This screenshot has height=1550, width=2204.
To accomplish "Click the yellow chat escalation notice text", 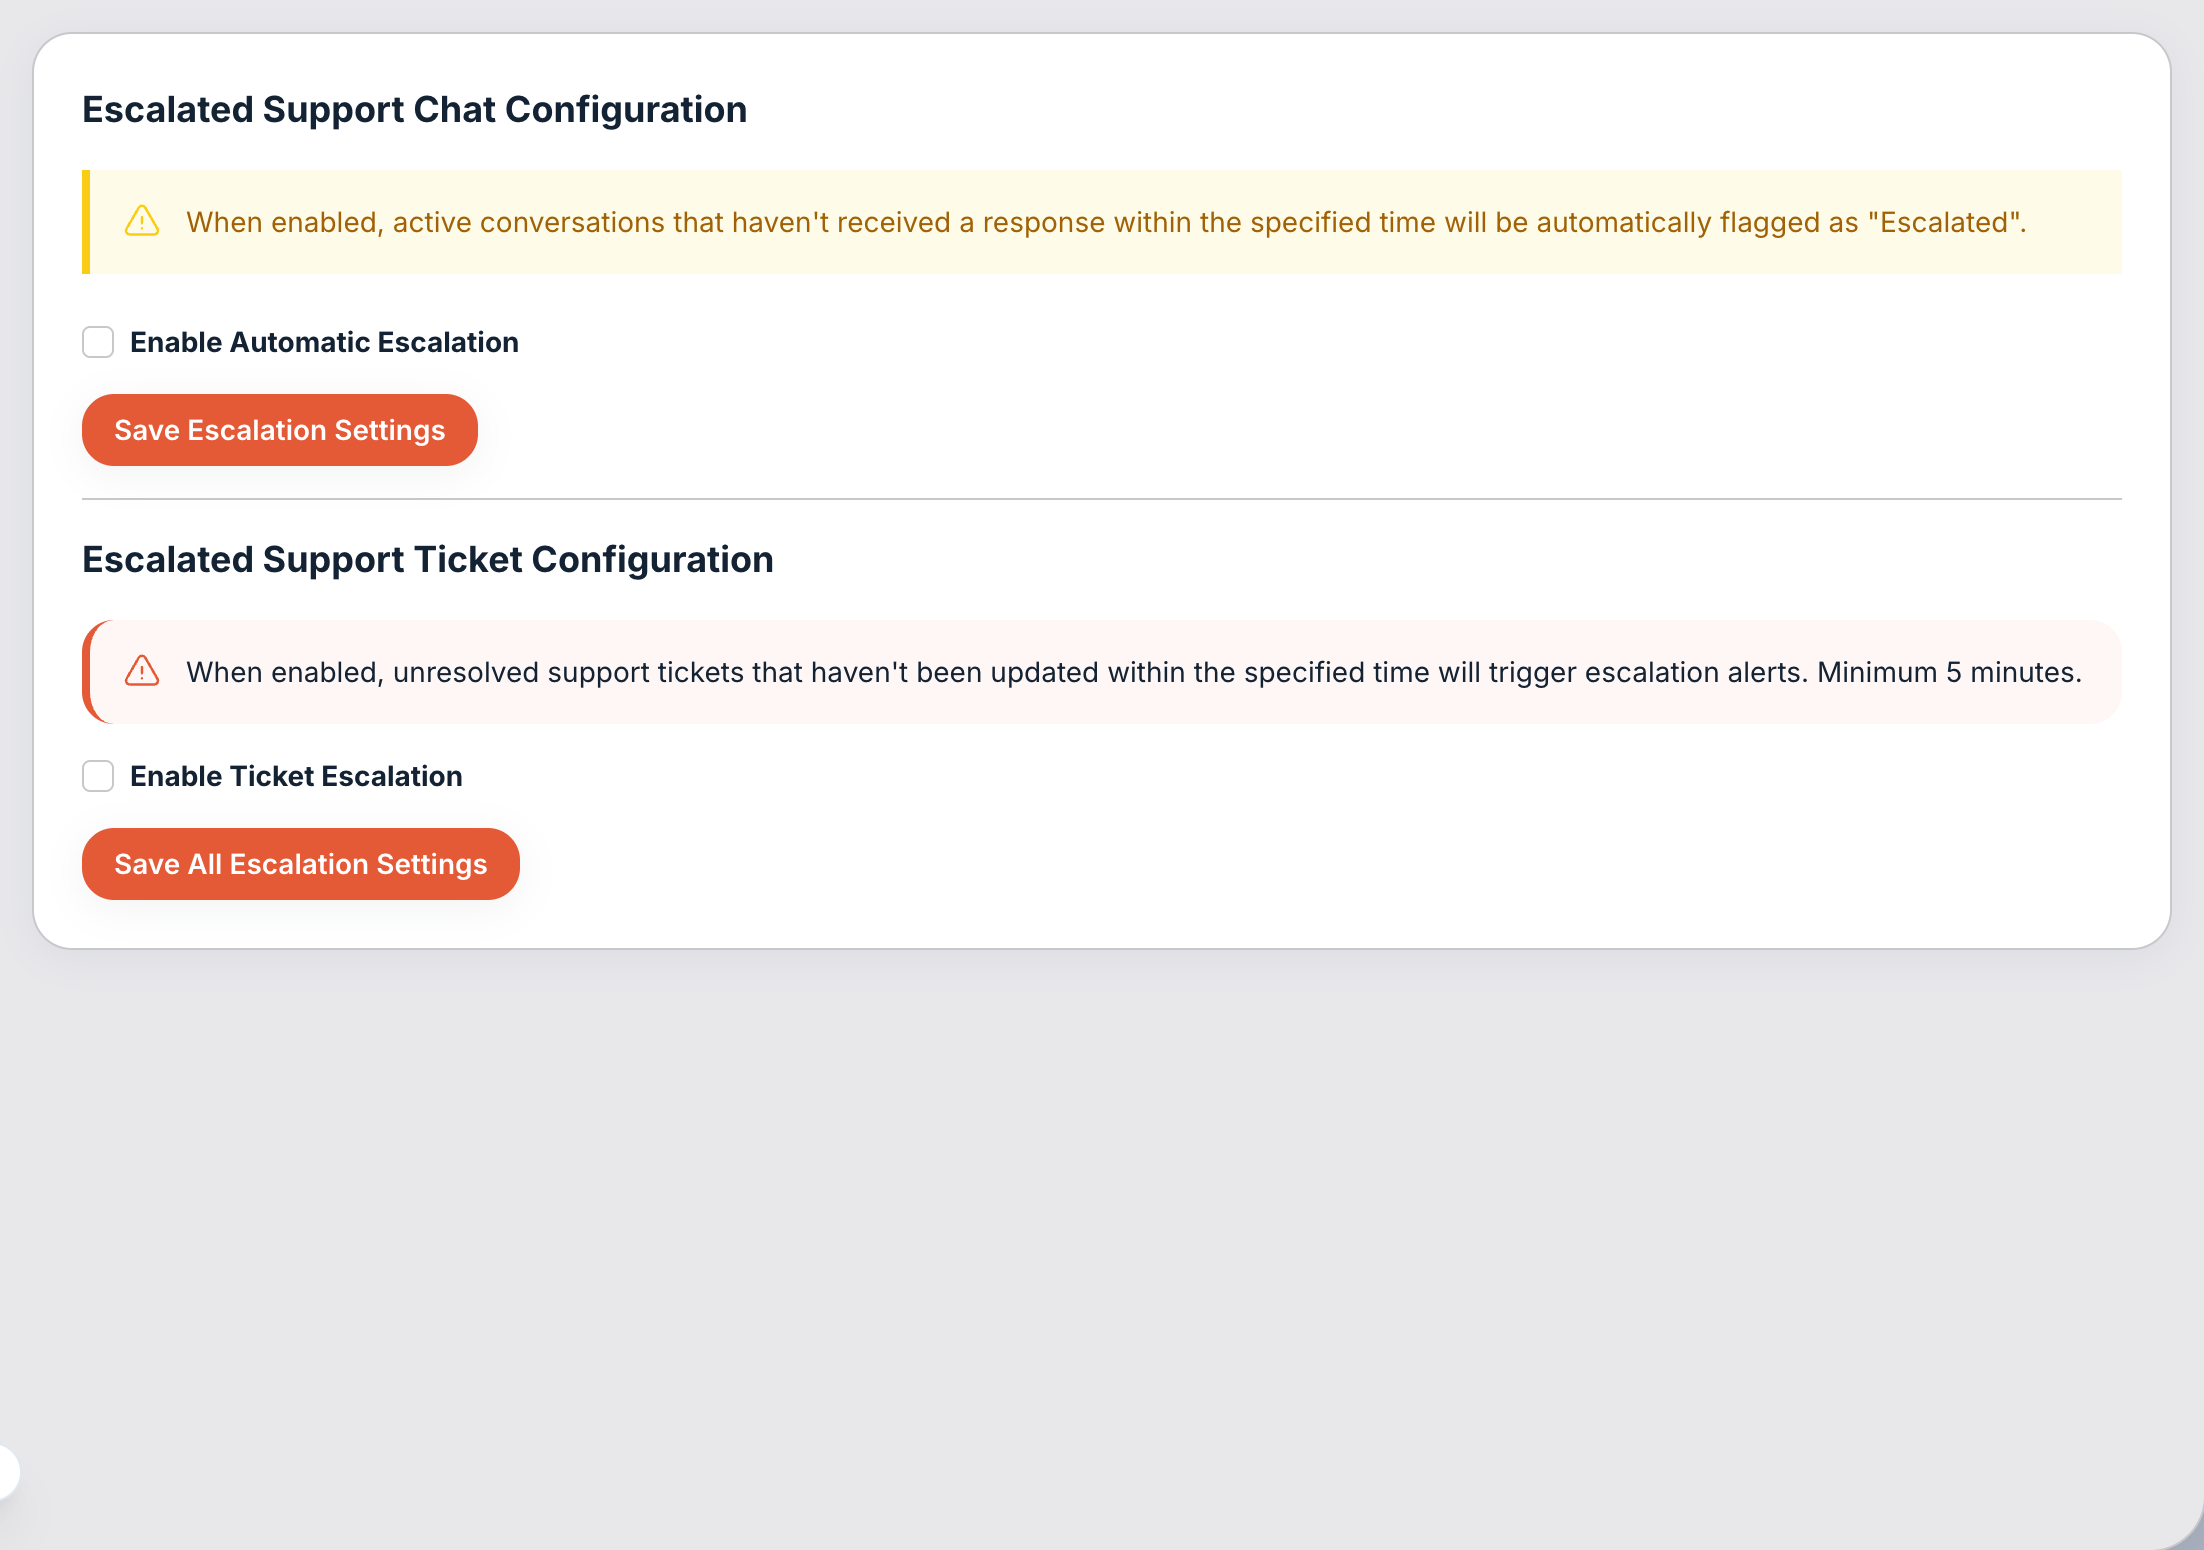I will pos(1106,222).
